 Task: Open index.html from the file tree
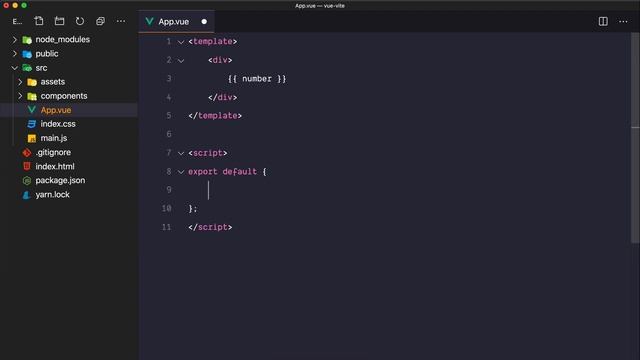pyautogui.click(x=55, y=167)
